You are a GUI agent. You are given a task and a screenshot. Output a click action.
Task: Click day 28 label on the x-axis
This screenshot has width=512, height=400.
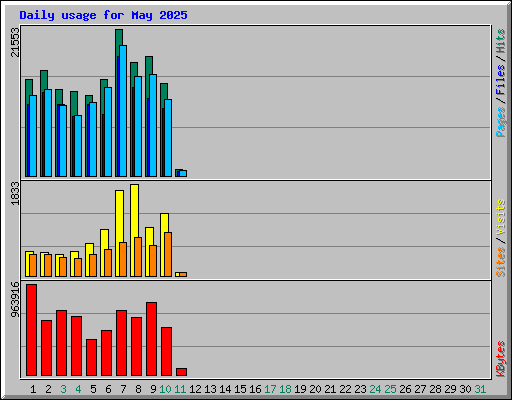(x=435, y=389)
